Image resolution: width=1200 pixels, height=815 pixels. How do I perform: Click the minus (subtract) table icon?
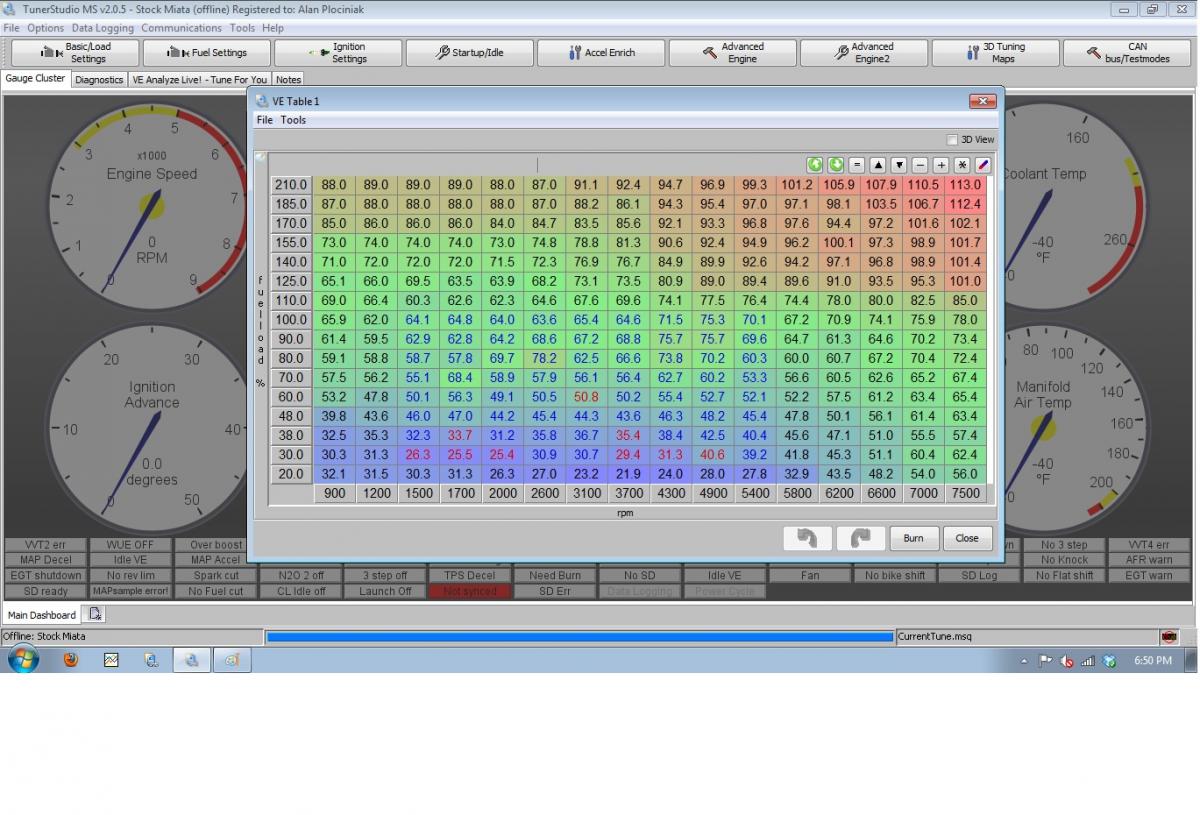[920, 165]
